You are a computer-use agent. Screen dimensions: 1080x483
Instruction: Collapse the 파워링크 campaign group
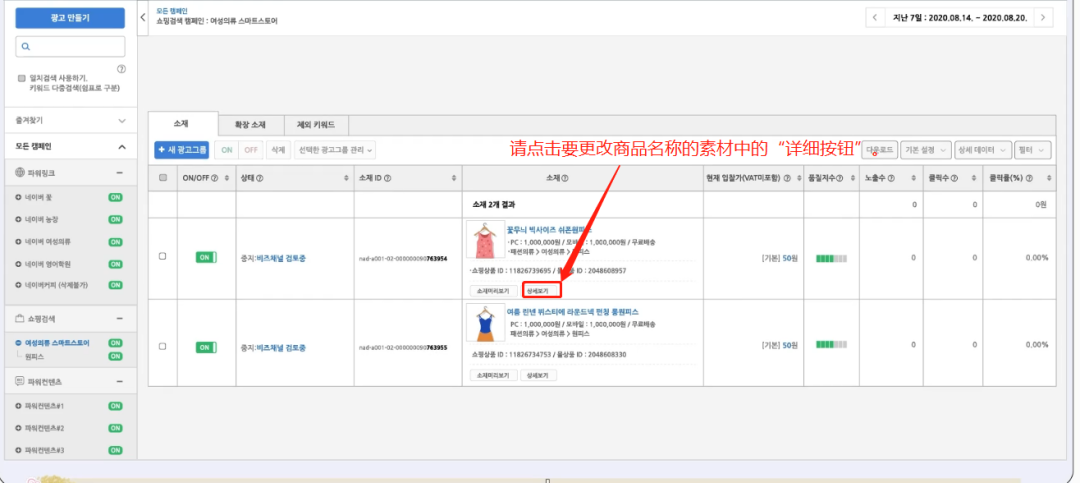pos(119,172)
